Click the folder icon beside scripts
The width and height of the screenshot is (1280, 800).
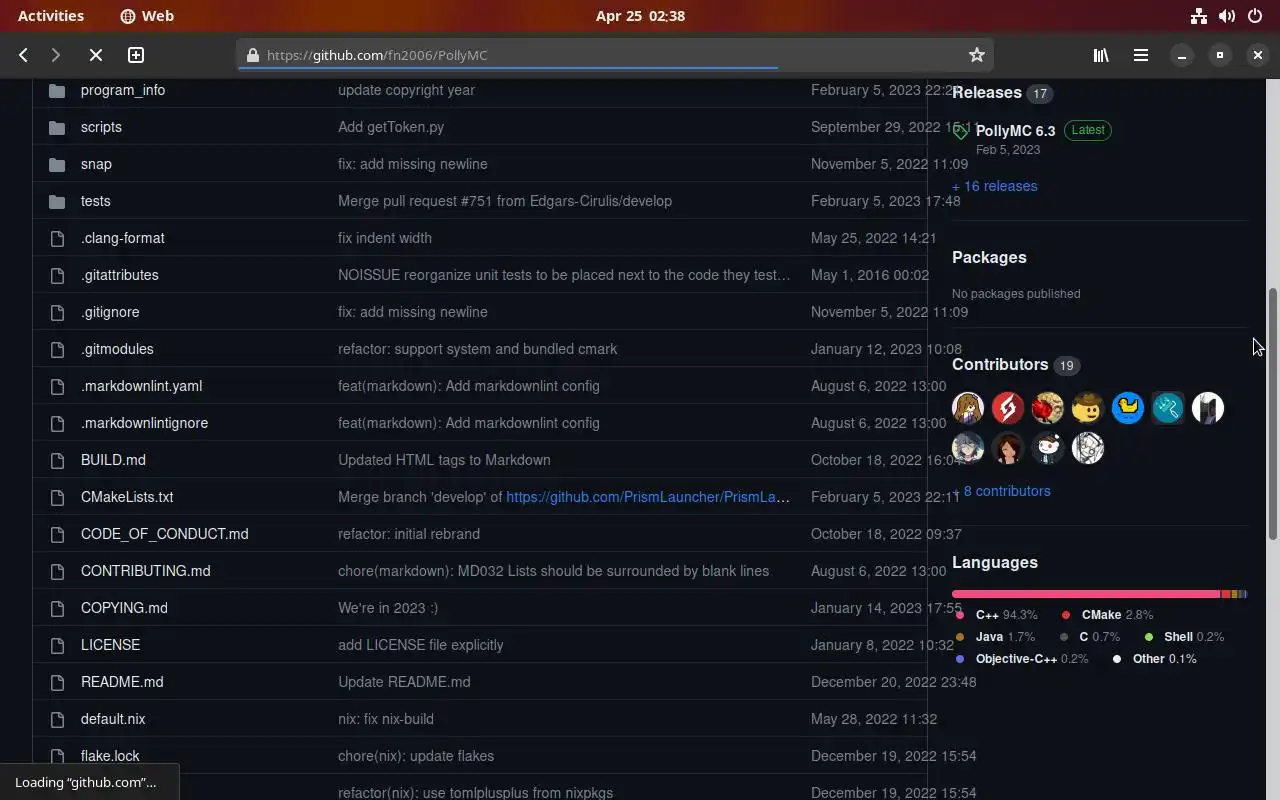(57, 127)
